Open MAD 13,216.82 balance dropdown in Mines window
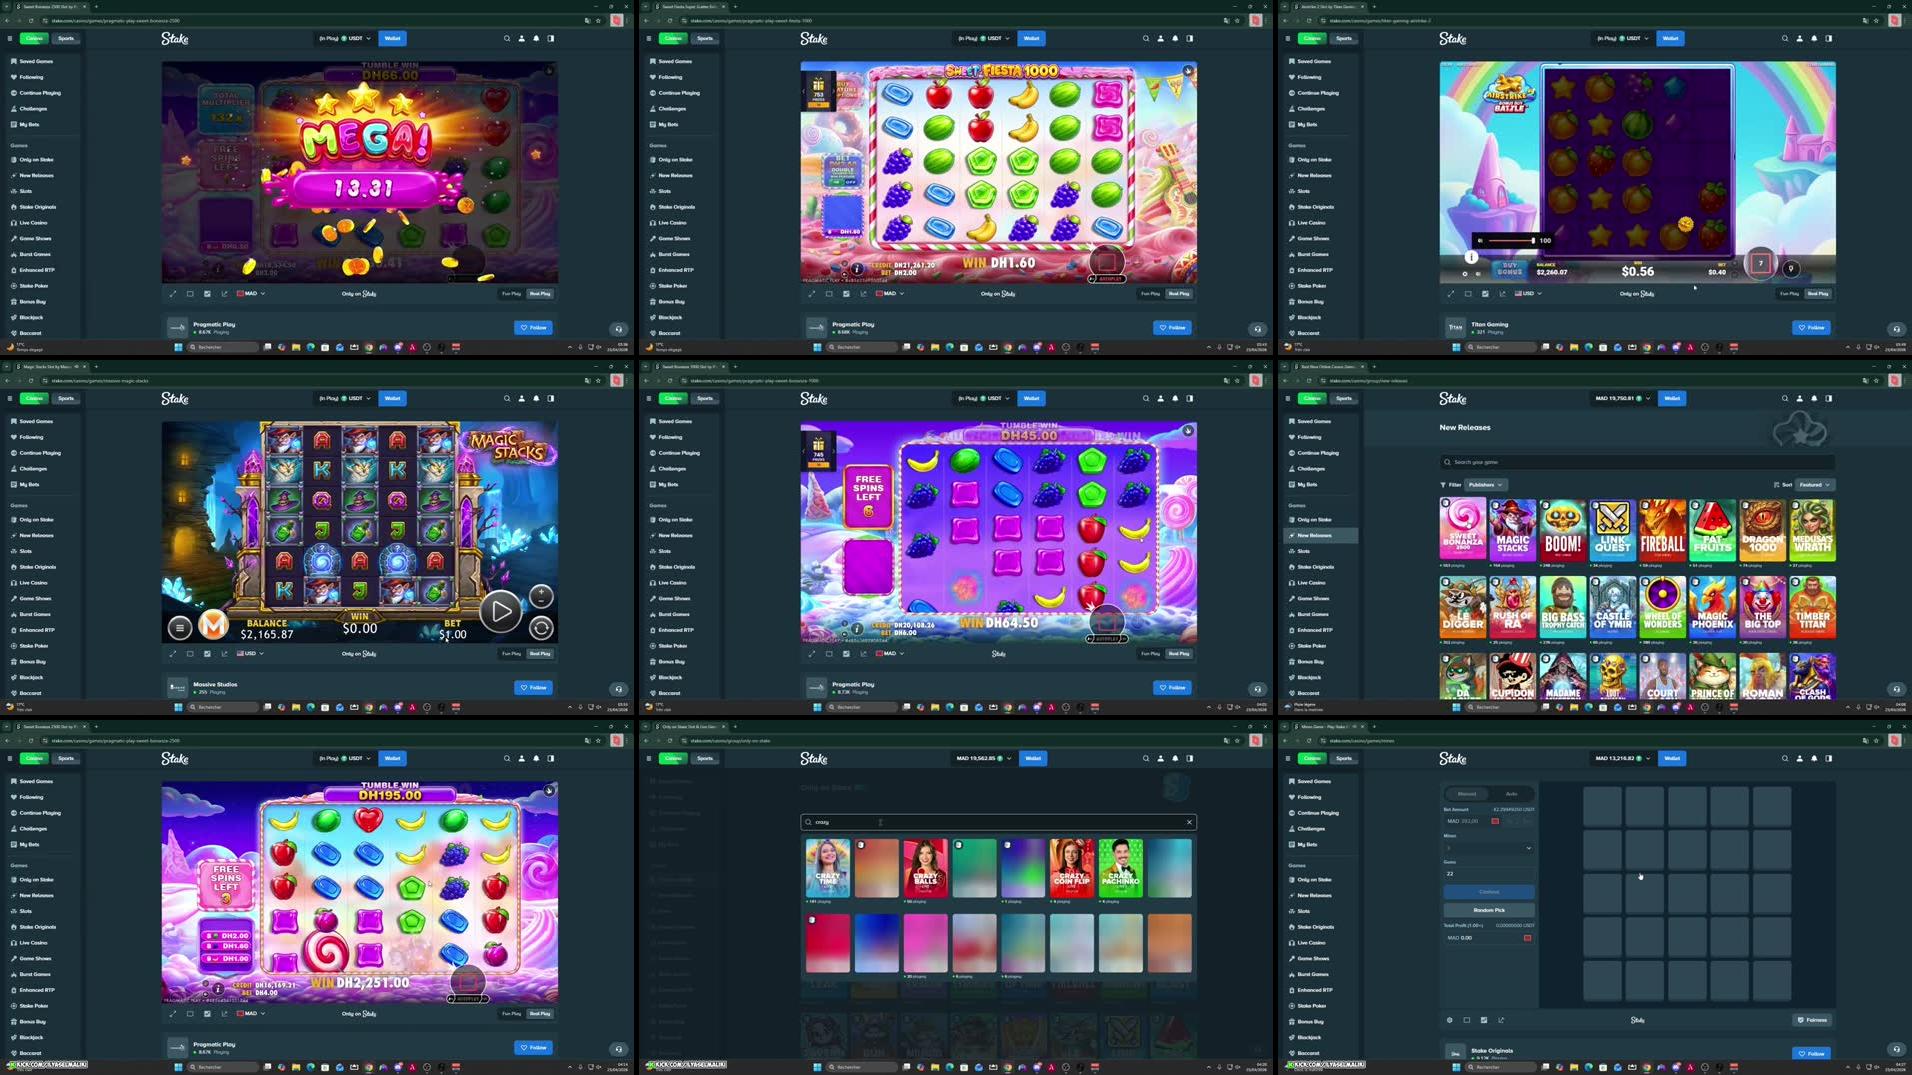Viewport: 1912px width, 1075px height. coord(1624,758)
